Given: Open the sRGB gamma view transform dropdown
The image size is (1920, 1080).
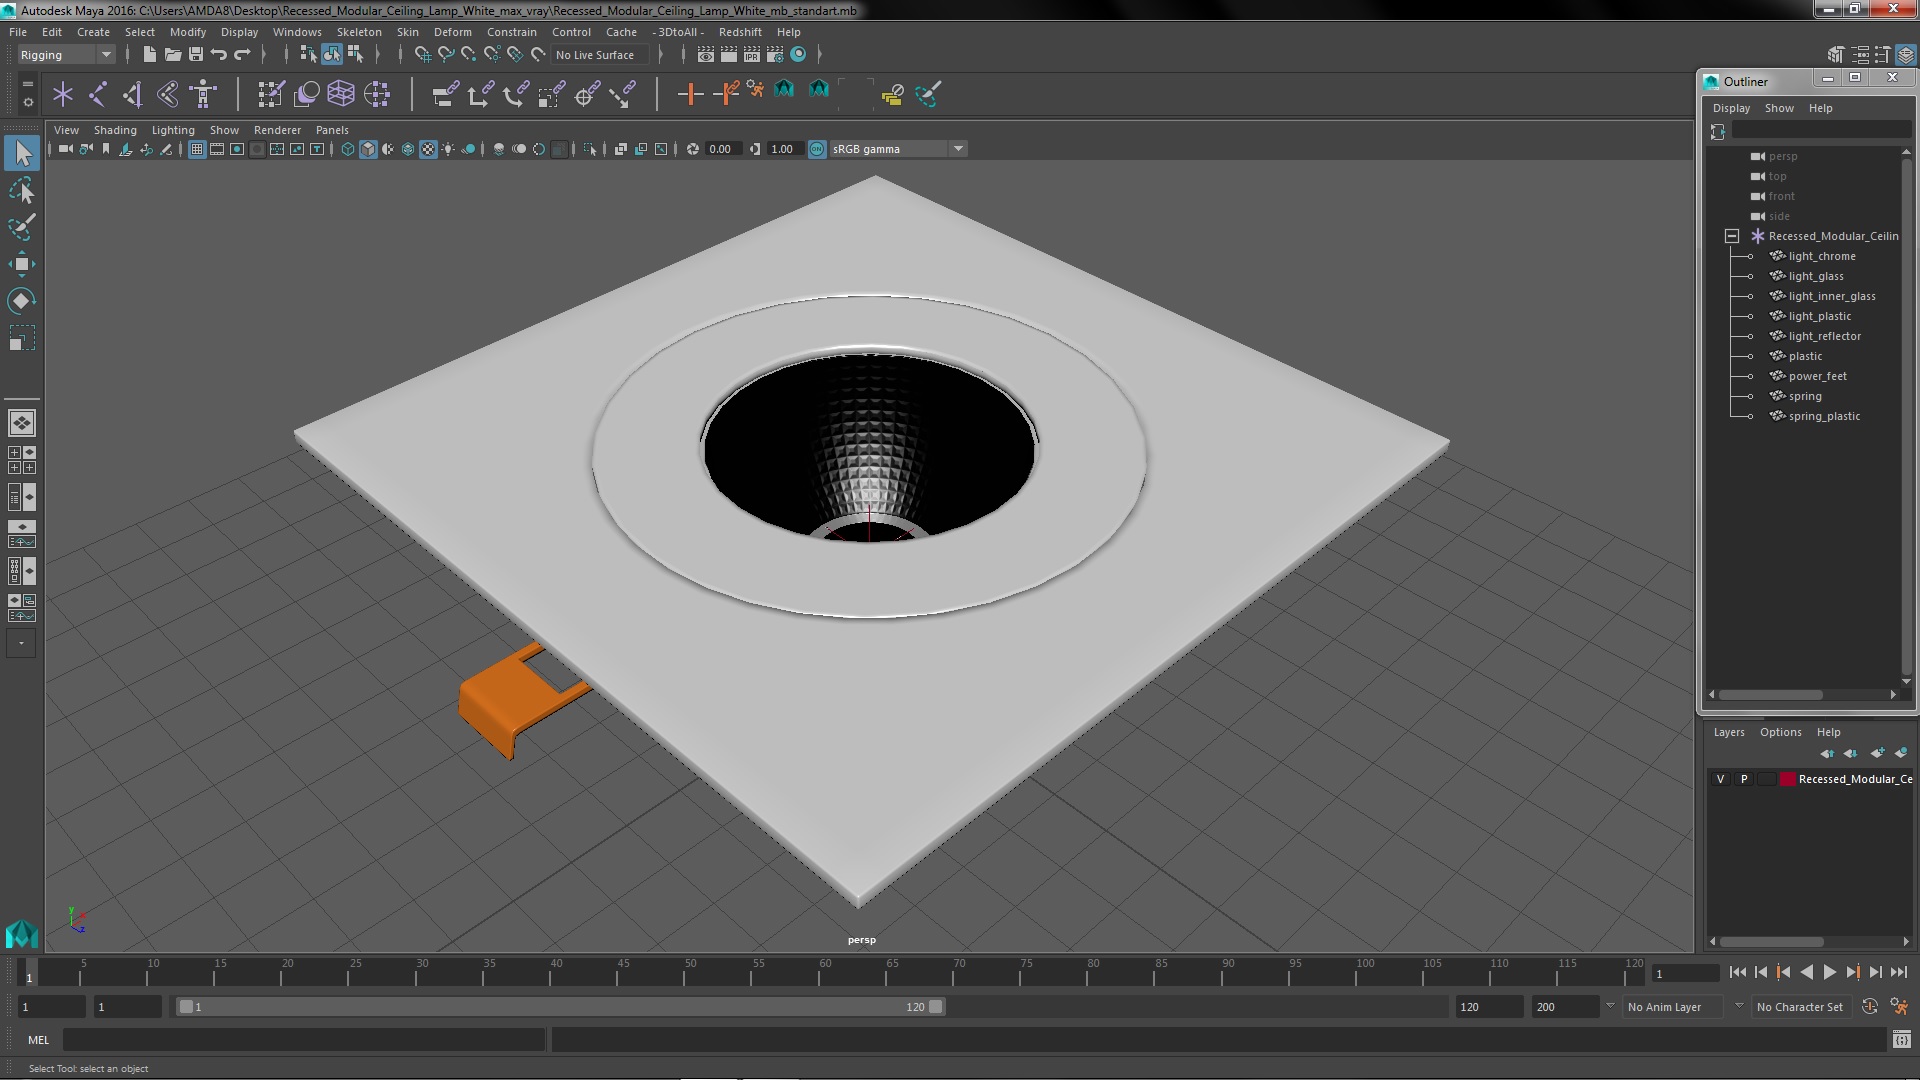Looking at the screenshot, I should [x=898, y=149].
